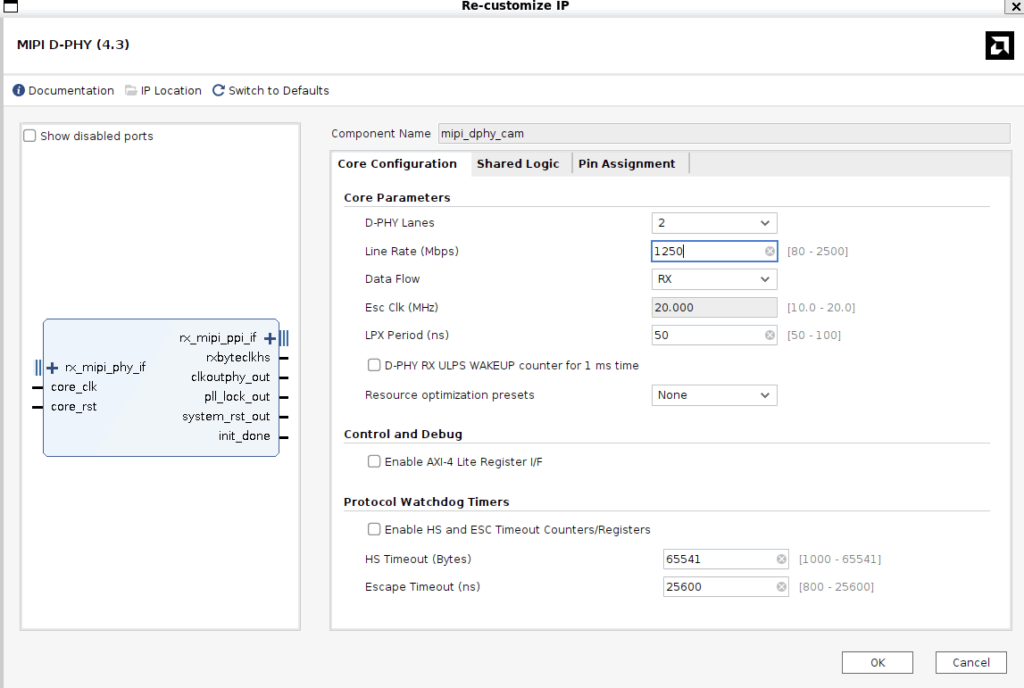Click the [1000 - 65541] range hint
The width and height of the screenshot is (1024, 688).
pos(840,559)
